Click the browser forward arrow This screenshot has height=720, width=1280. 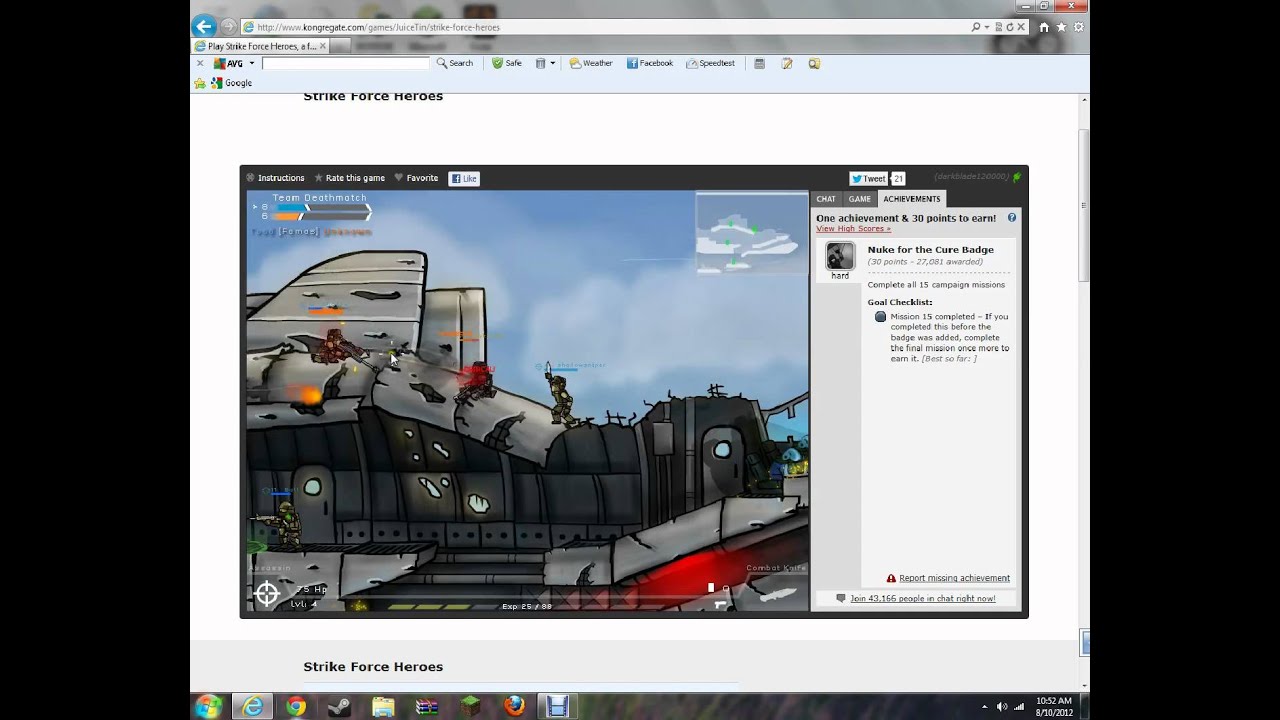pyautogui.click(x=229, y=27)
